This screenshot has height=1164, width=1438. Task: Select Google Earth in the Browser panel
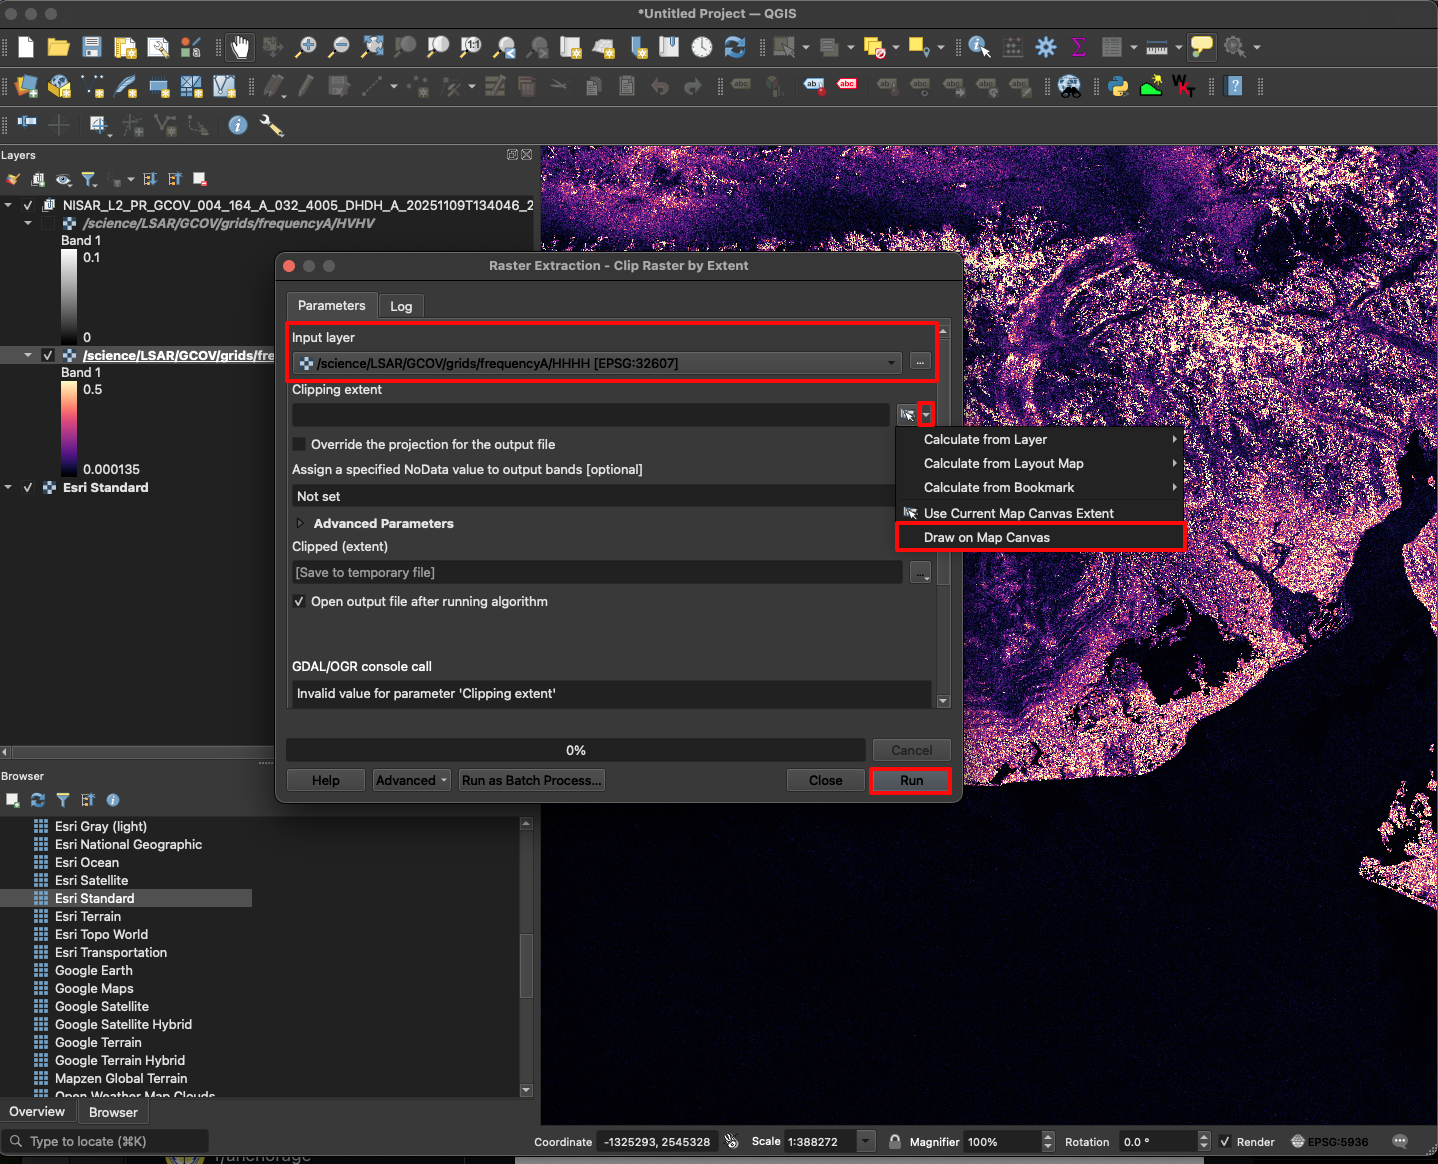click(x=93, y=970)
